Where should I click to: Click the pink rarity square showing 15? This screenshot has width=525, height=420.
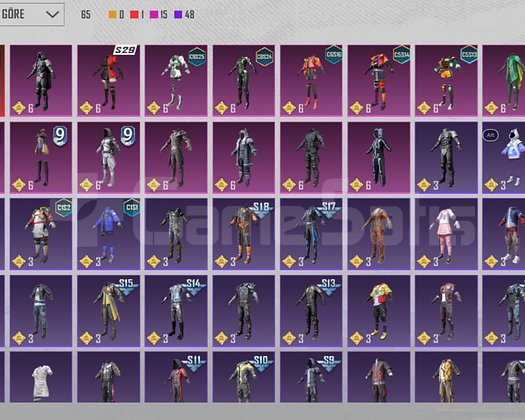click(154, 14)
